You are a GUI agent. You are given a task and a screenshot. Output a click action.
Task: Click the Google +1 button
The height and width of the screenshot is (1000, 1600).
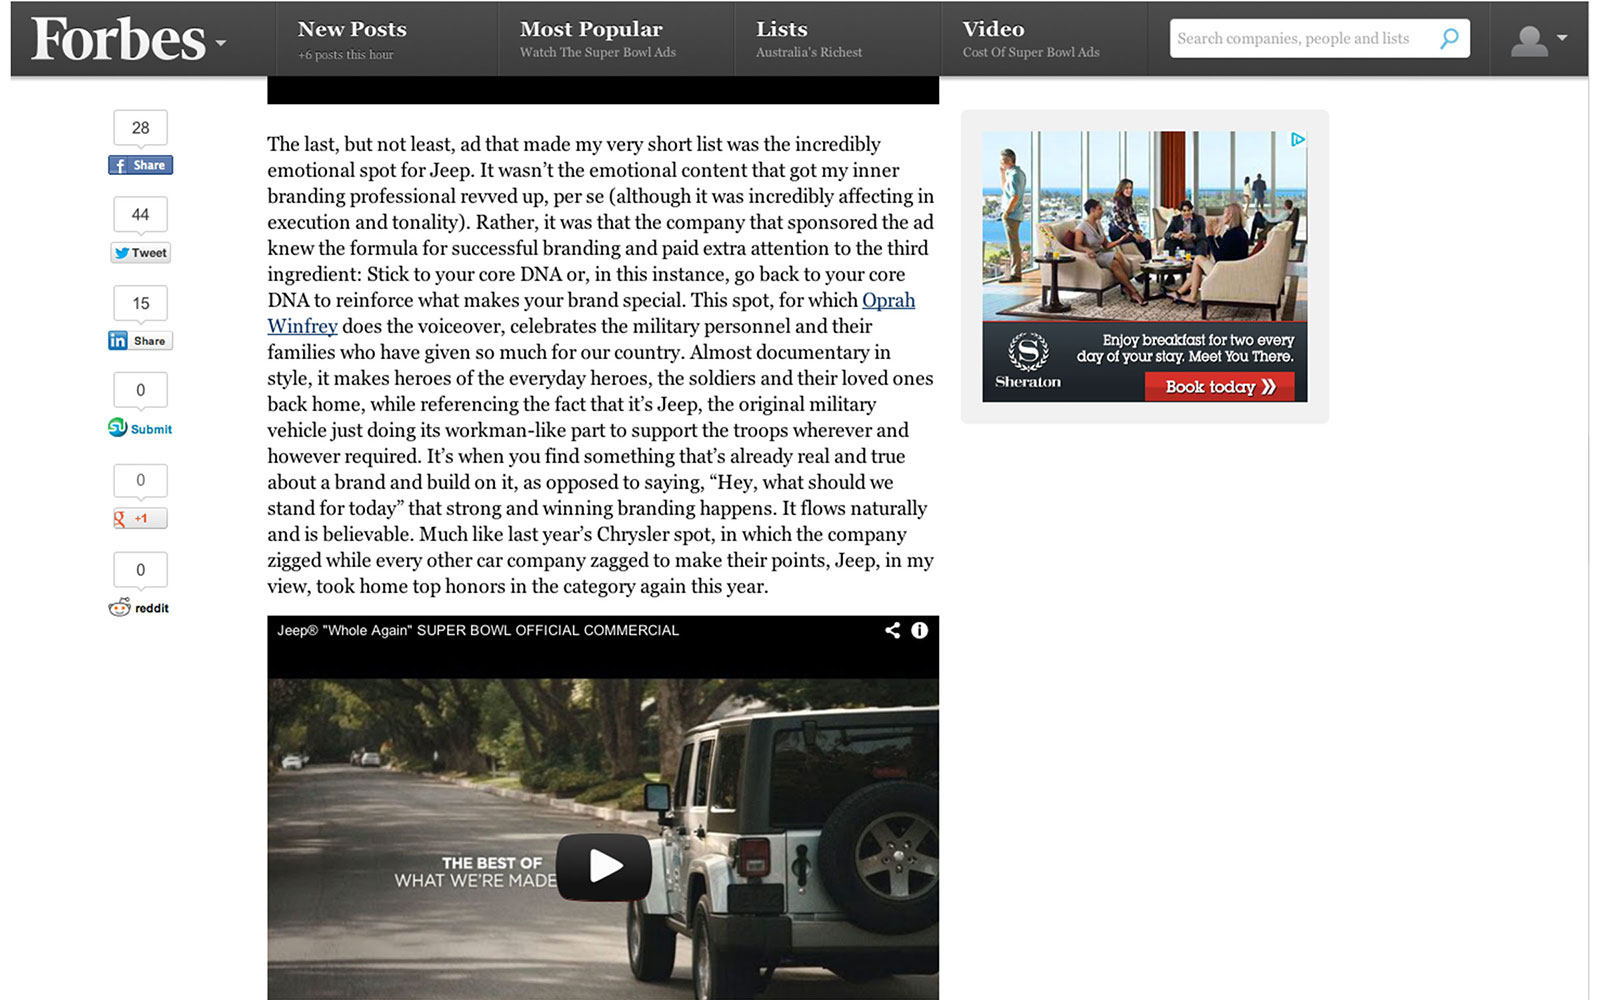click(x=140, y=518)
